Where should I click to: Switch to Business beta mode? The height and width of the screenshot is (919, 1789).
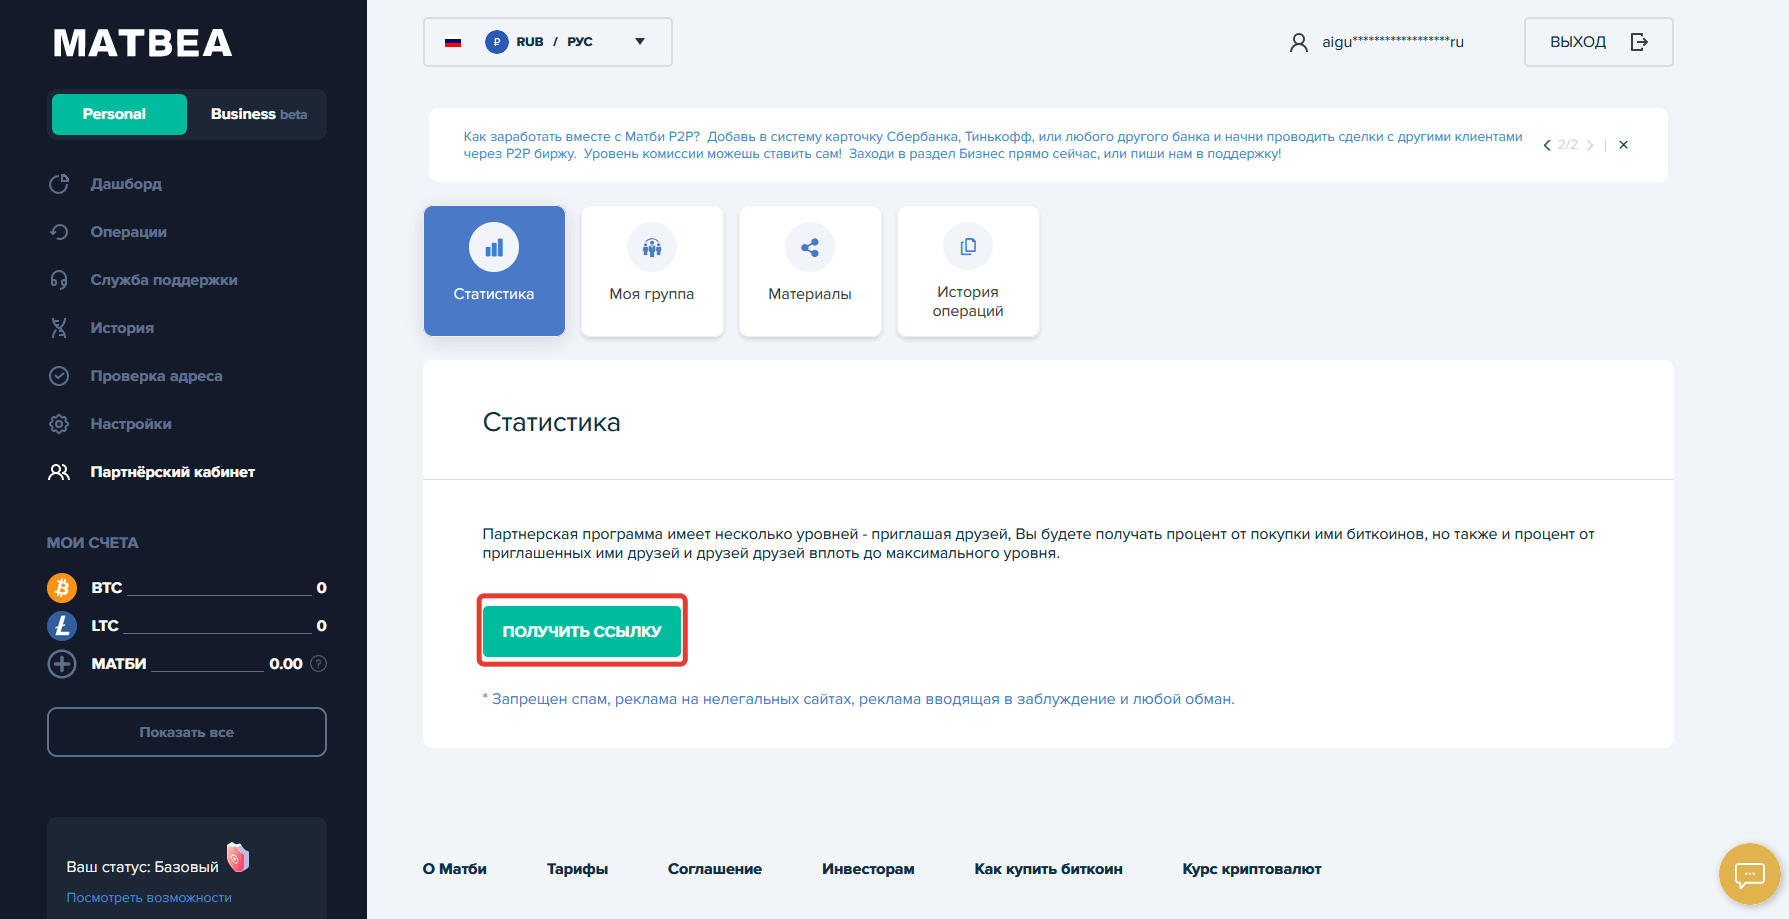258,114
